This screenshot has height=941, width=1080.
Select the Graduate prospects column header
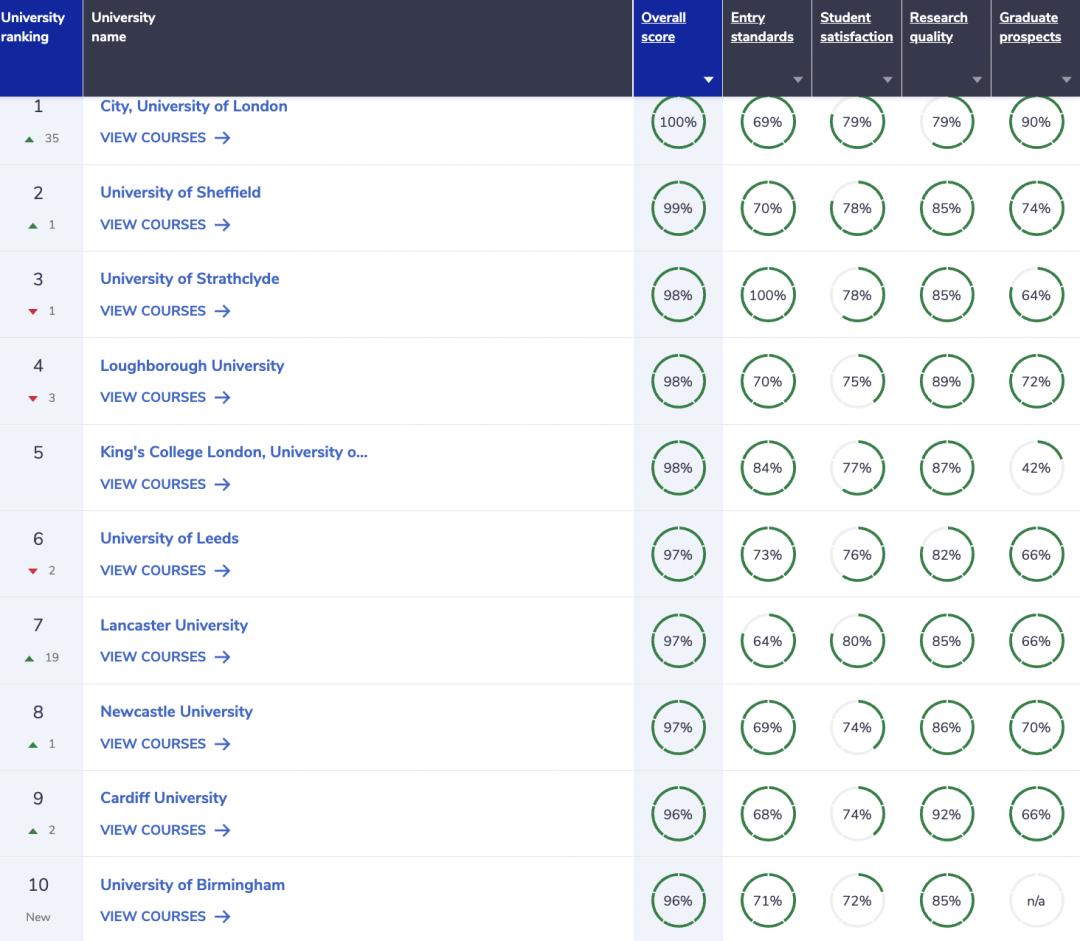click(1029, 27)
